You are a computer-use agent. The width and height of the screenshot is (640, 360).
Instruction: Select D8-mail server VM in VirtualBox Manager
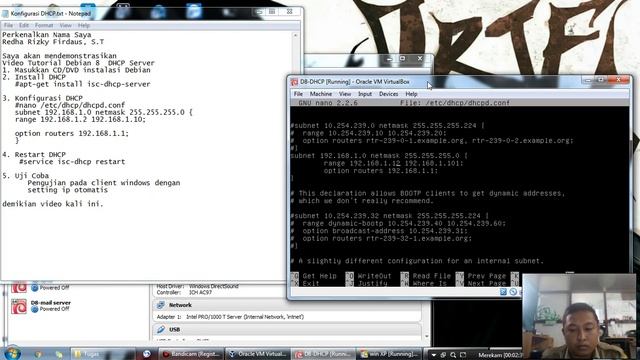[78, 306]
